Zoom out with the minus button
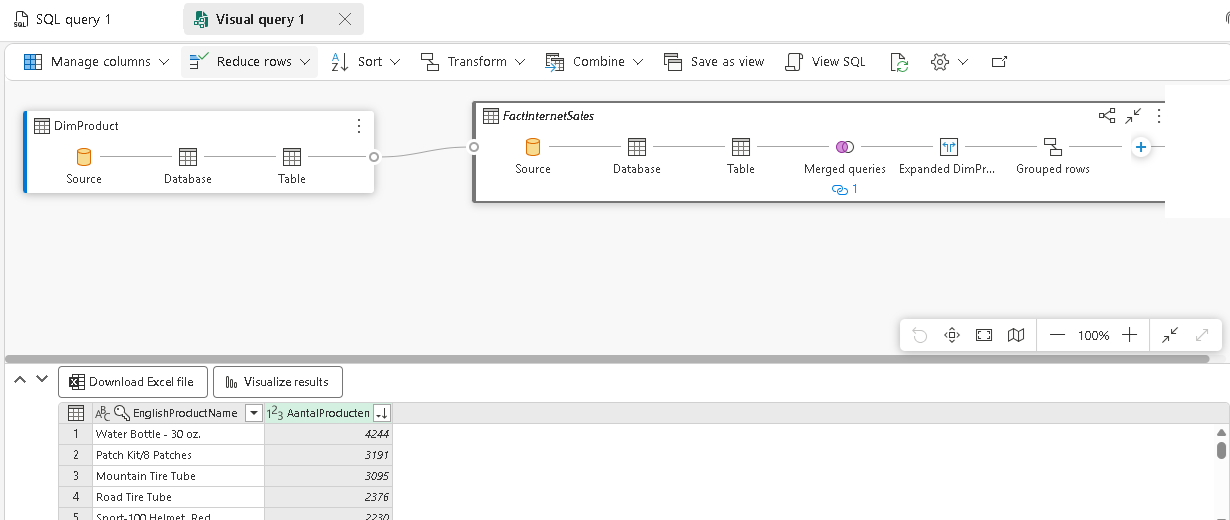 click(x=1058, y=335)
